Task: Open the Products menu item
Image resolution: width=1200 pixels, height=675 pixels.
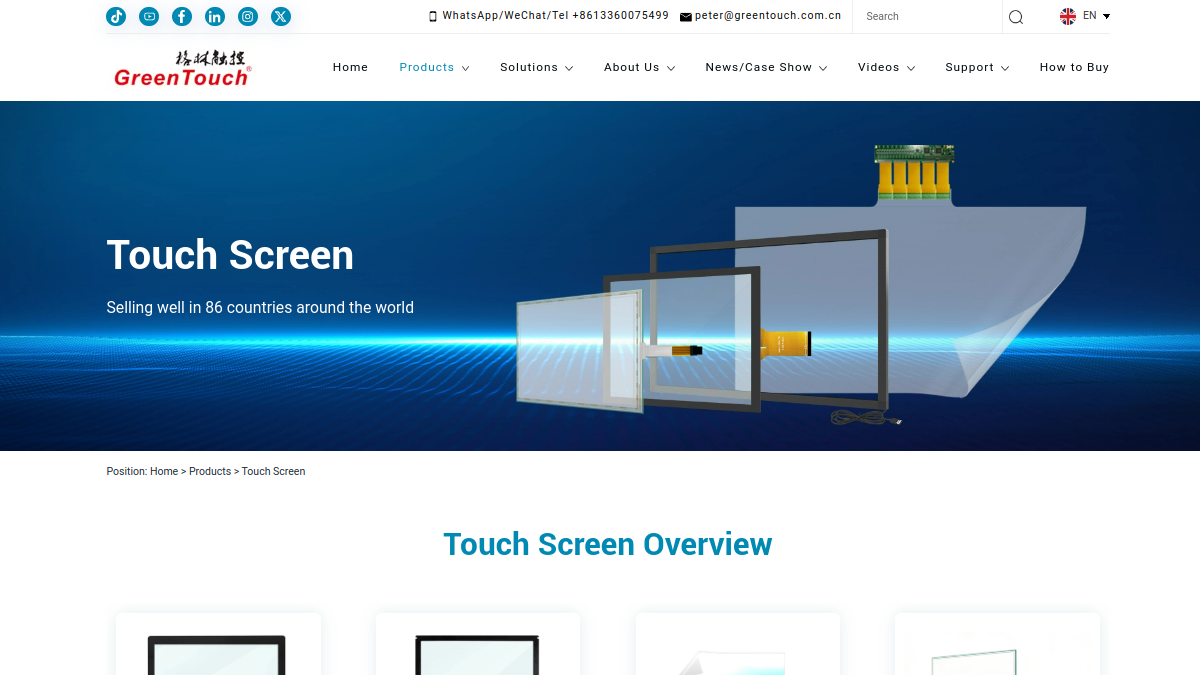Action: [427, 67]
